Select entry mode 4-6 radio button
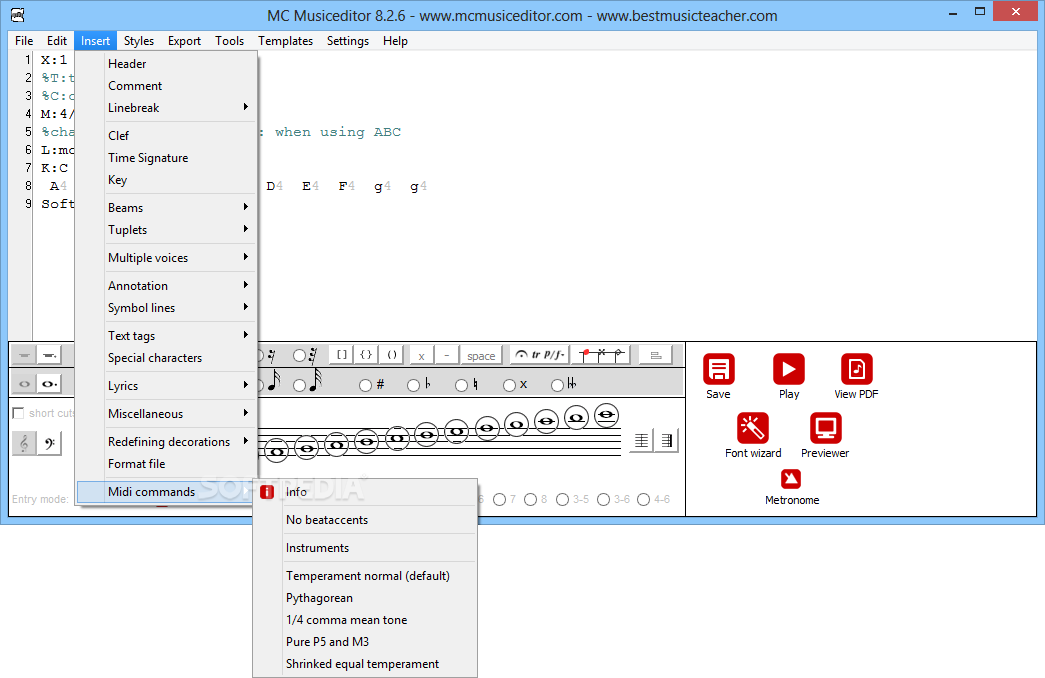This screenshot has width=1045, height=678. [x=643, y=499]
